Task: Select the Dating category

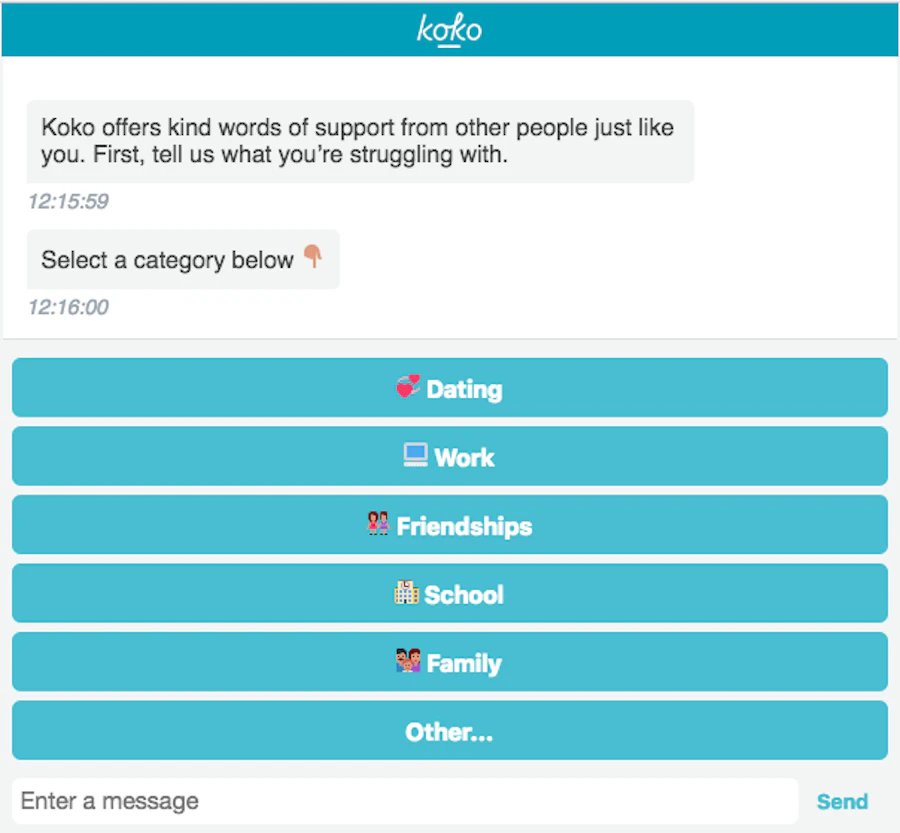Action: [450, 388]
